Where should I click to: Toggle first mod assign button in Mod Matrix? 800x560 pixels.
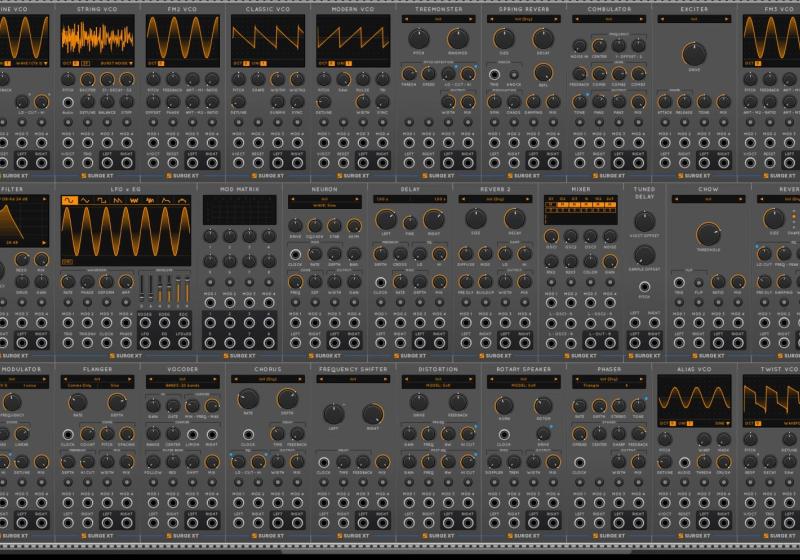click(210, 282)
